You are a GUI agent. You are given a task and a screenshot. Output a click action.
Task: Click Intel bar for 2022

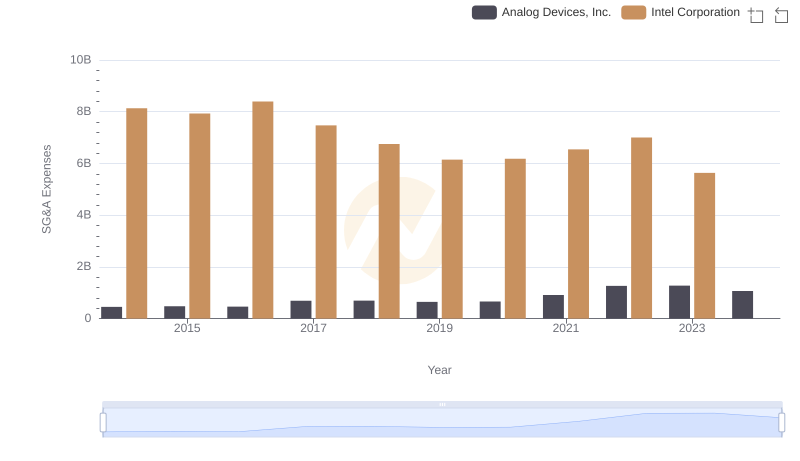641,228
